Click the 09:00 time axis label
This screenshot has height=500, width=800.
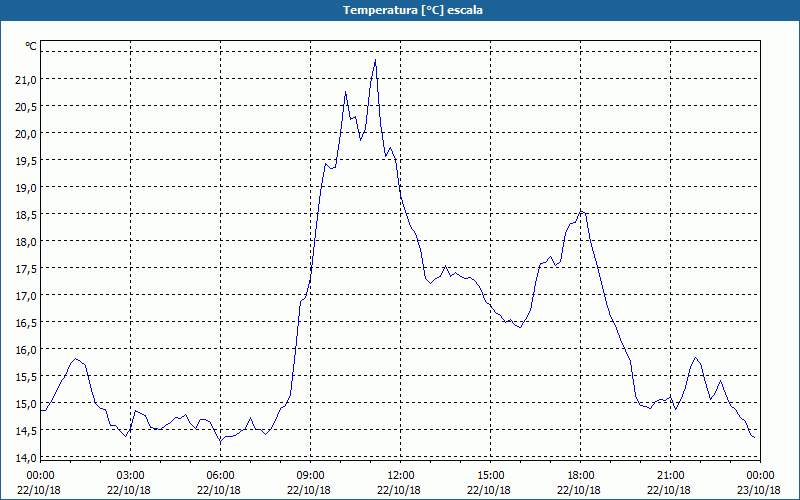coord(310,475)
